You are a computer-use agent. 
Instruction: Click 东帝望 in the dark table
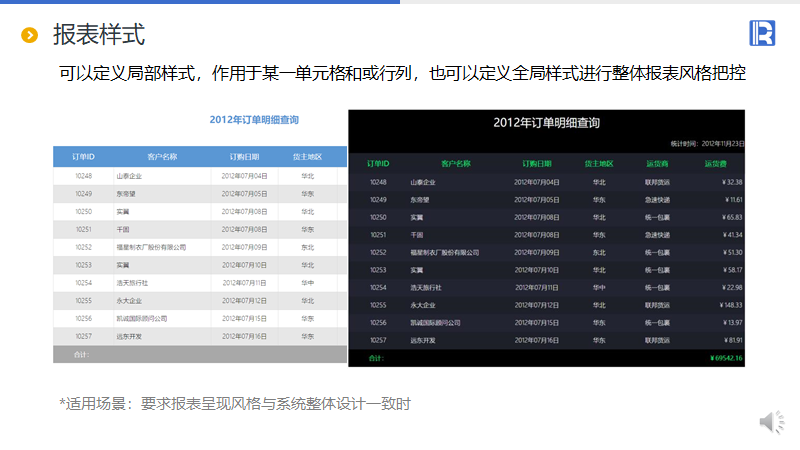point(420,200)
